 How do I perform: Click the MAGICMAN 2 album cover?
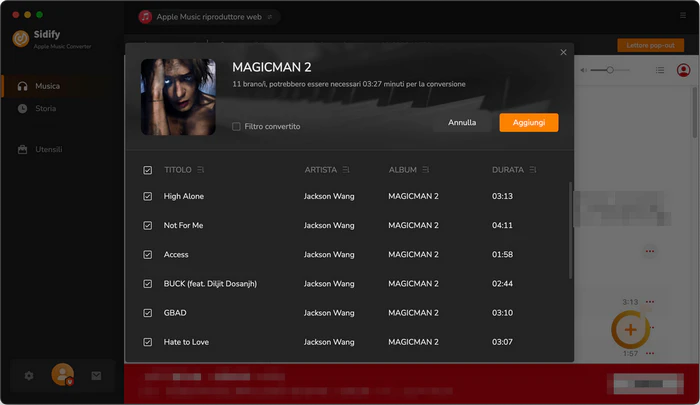[178, 97]
